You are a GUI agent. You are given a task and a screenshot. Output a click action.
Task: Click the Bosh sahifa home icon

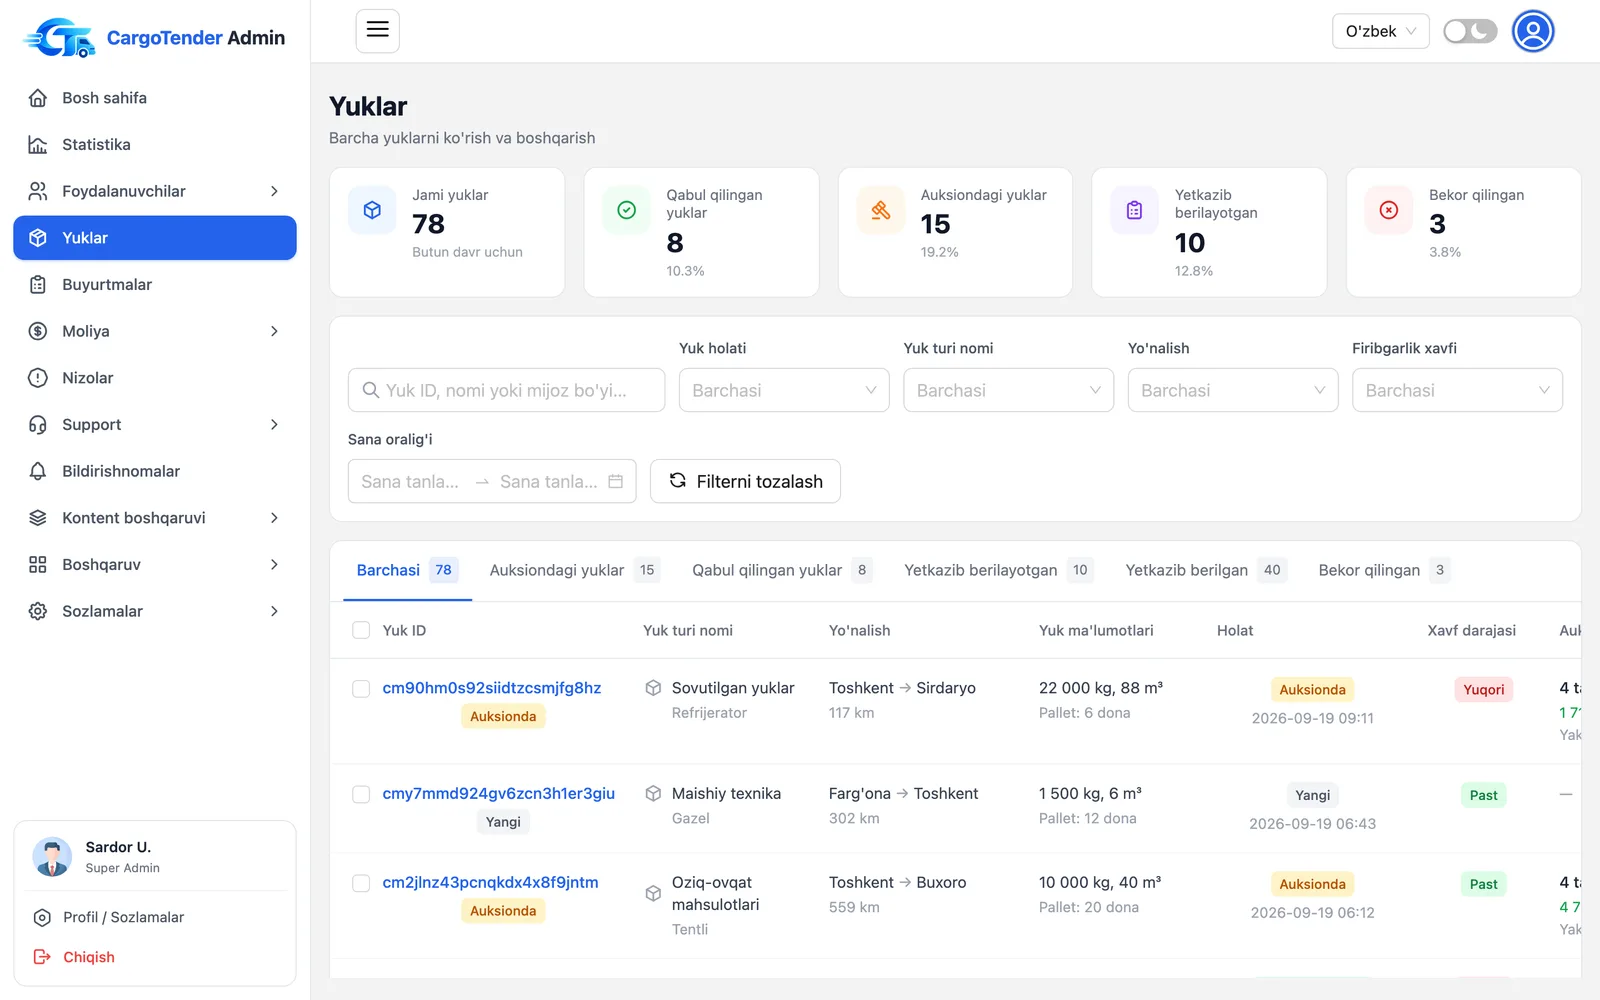pos(38,98)
